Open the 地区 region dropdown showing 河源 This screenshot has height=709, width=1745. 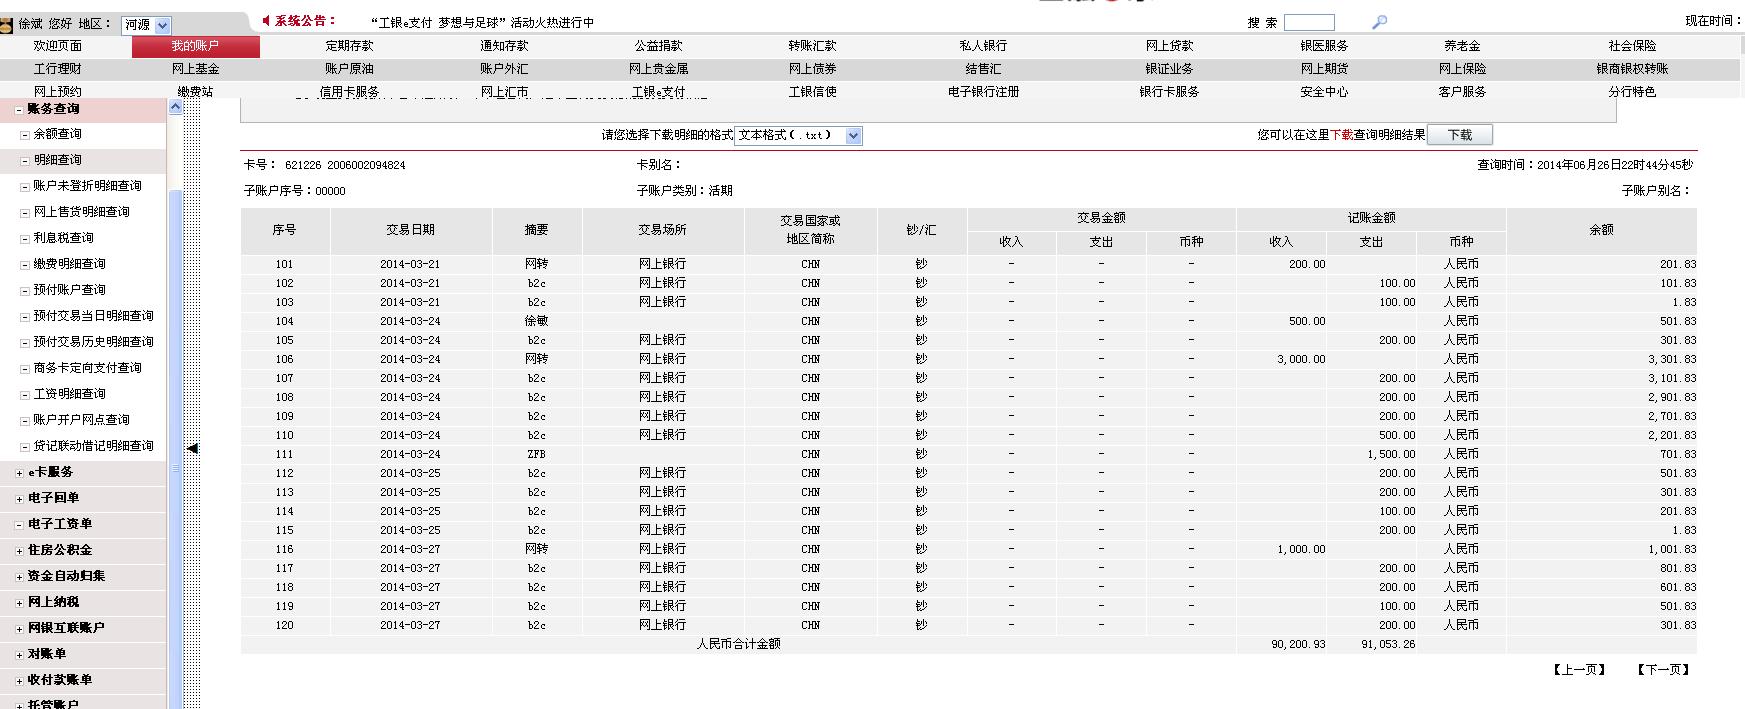(146, 25)
